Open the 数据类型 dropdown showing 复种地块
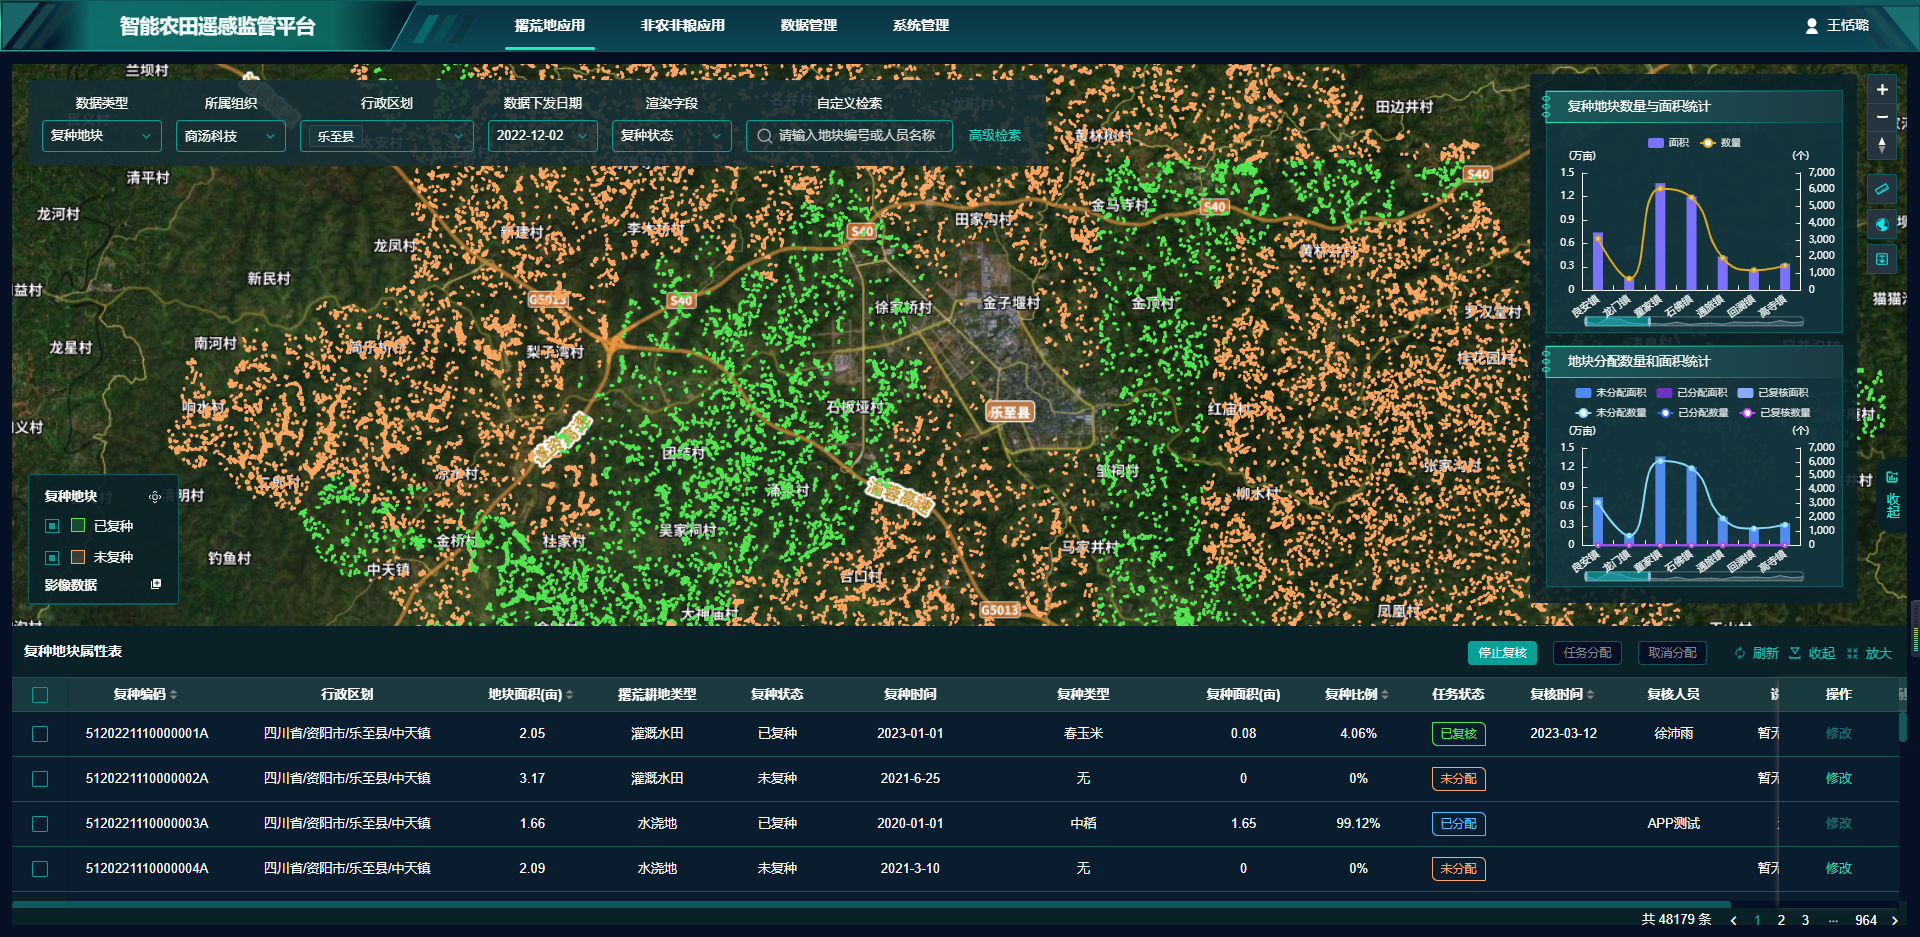The image size is (1920, 937). [x=101, y=136]
